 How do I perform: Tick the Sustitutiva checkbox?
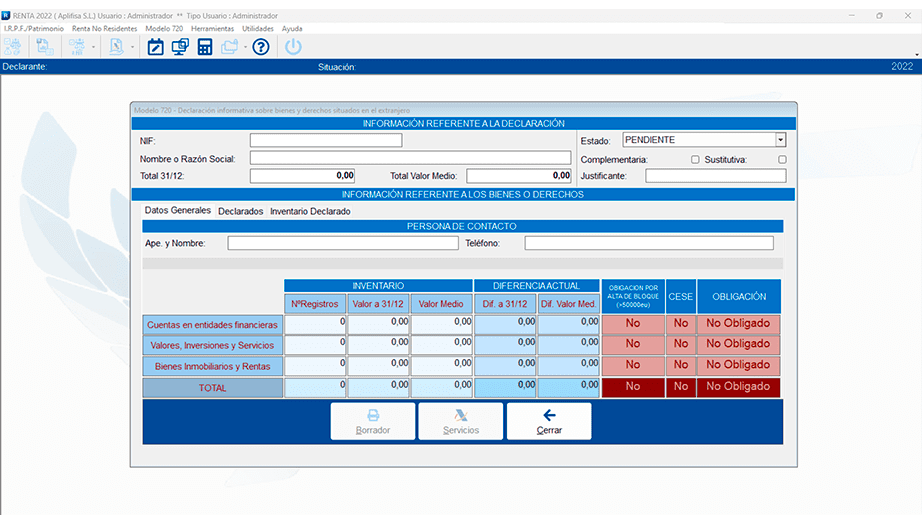[782, 159]
